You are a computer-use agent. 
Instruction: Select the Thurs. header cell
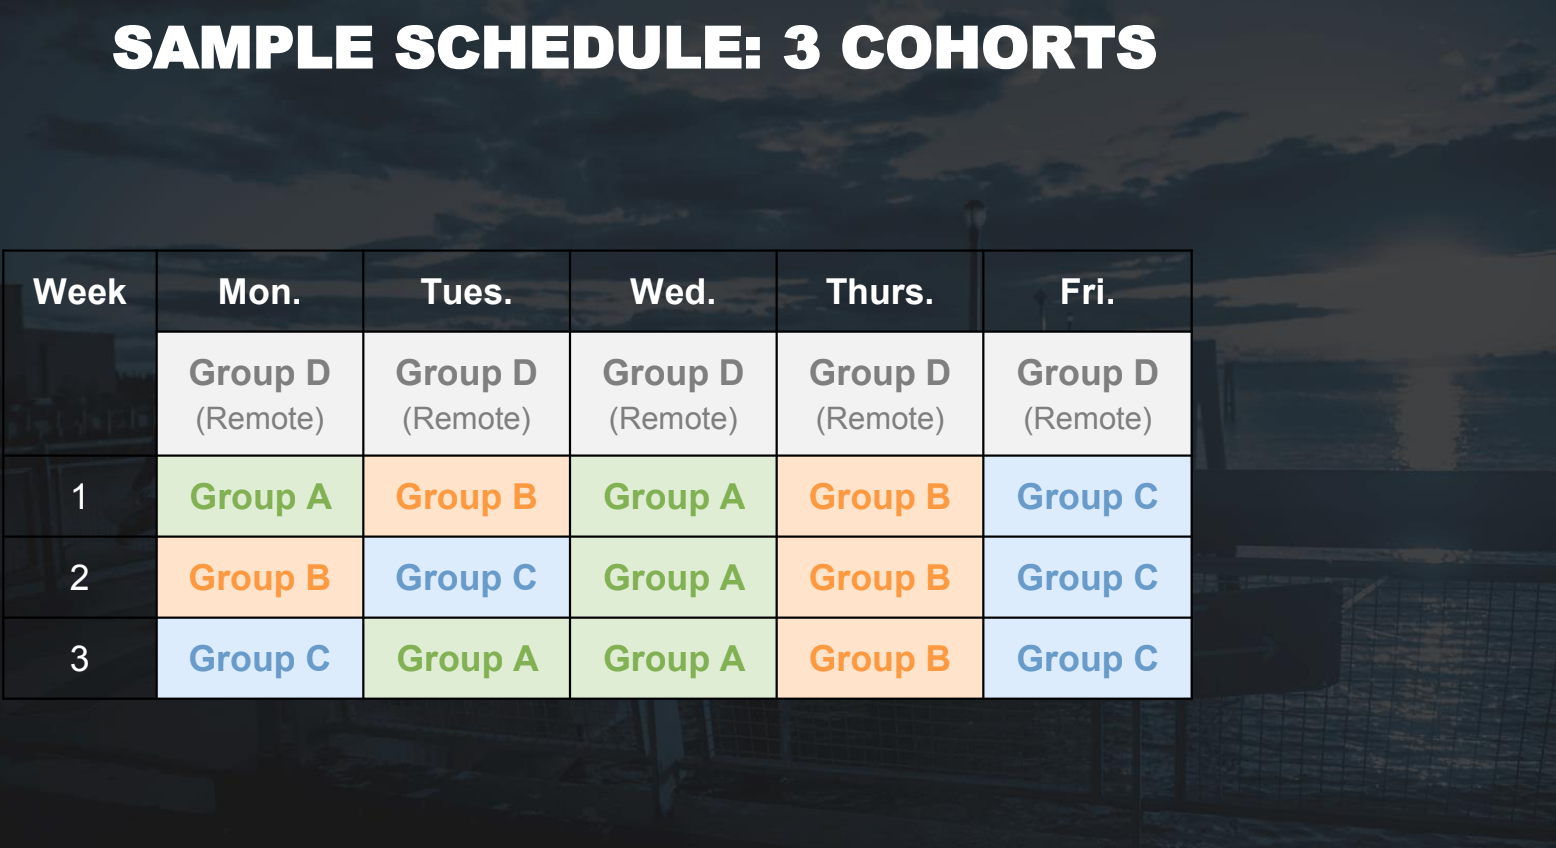pos(880,292)
